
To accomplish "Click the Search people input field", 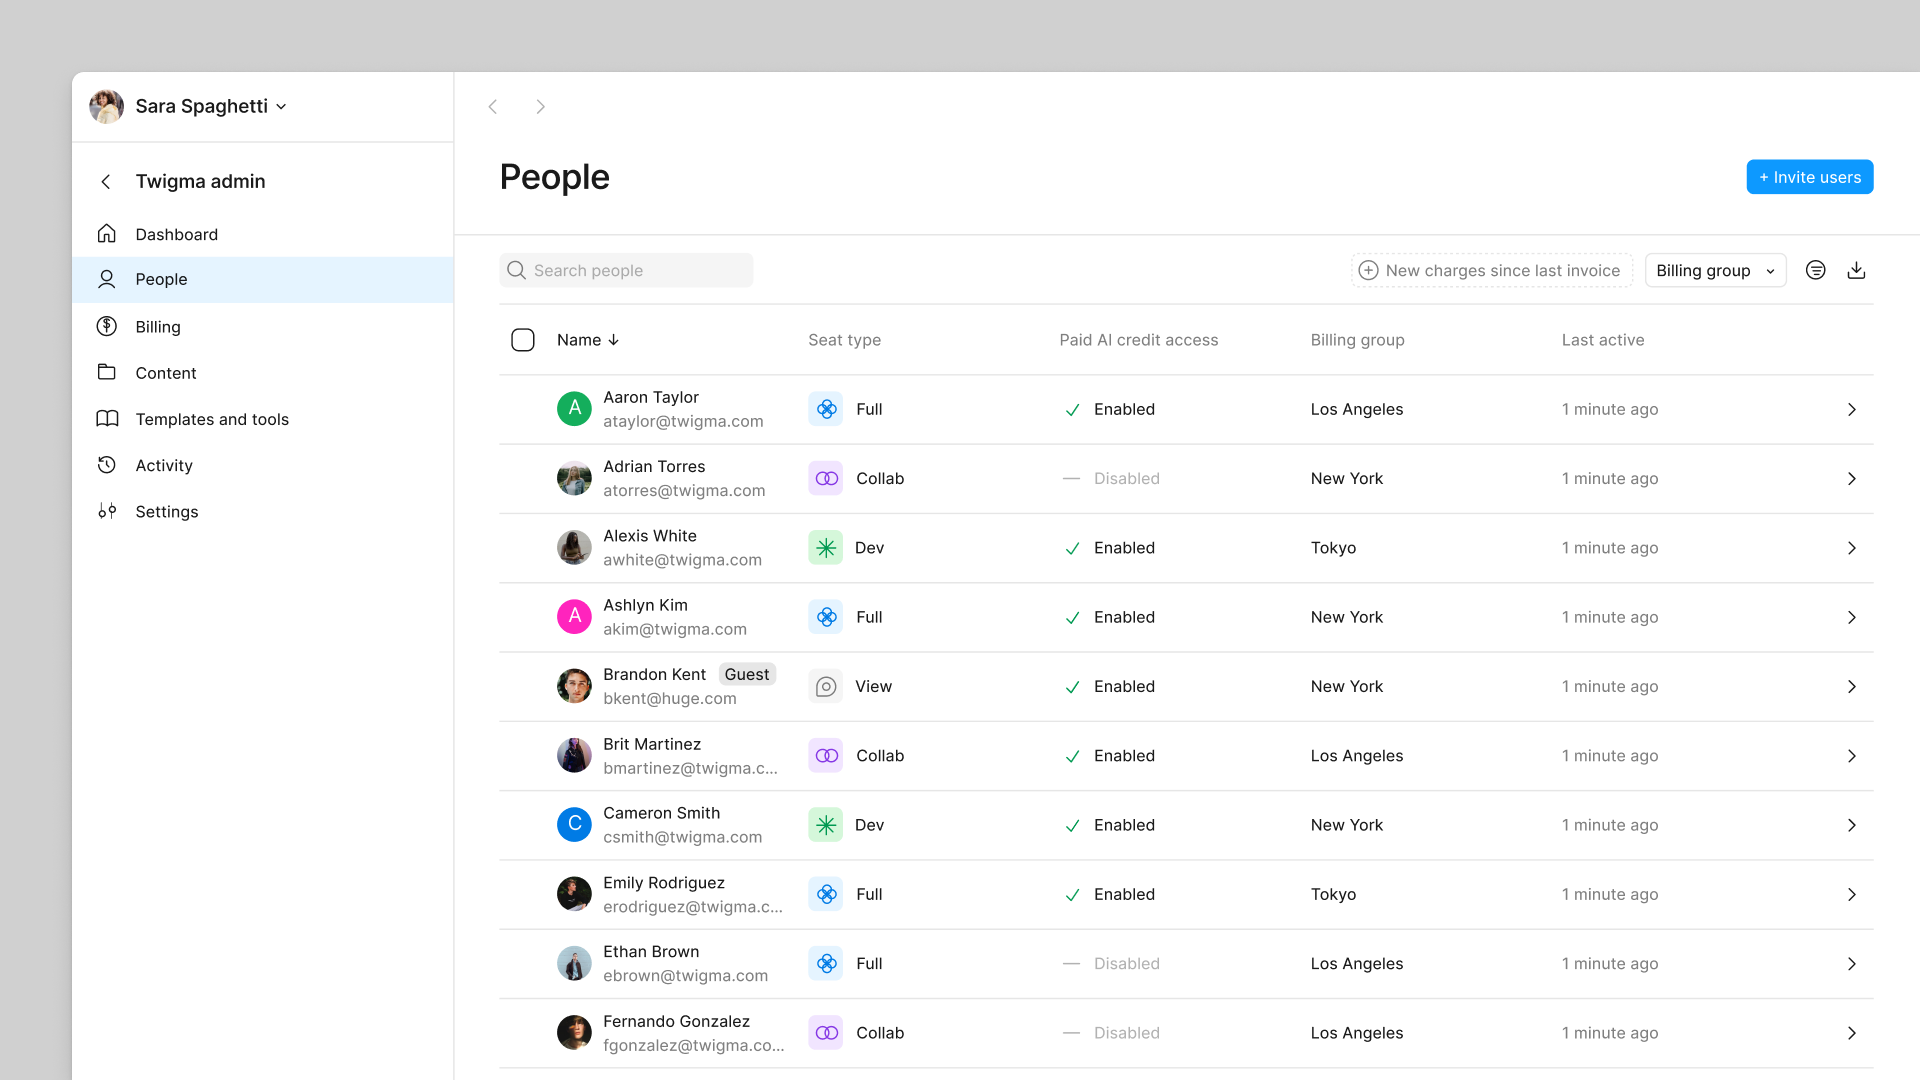I will pyautogui.click(x=626, y=270).
